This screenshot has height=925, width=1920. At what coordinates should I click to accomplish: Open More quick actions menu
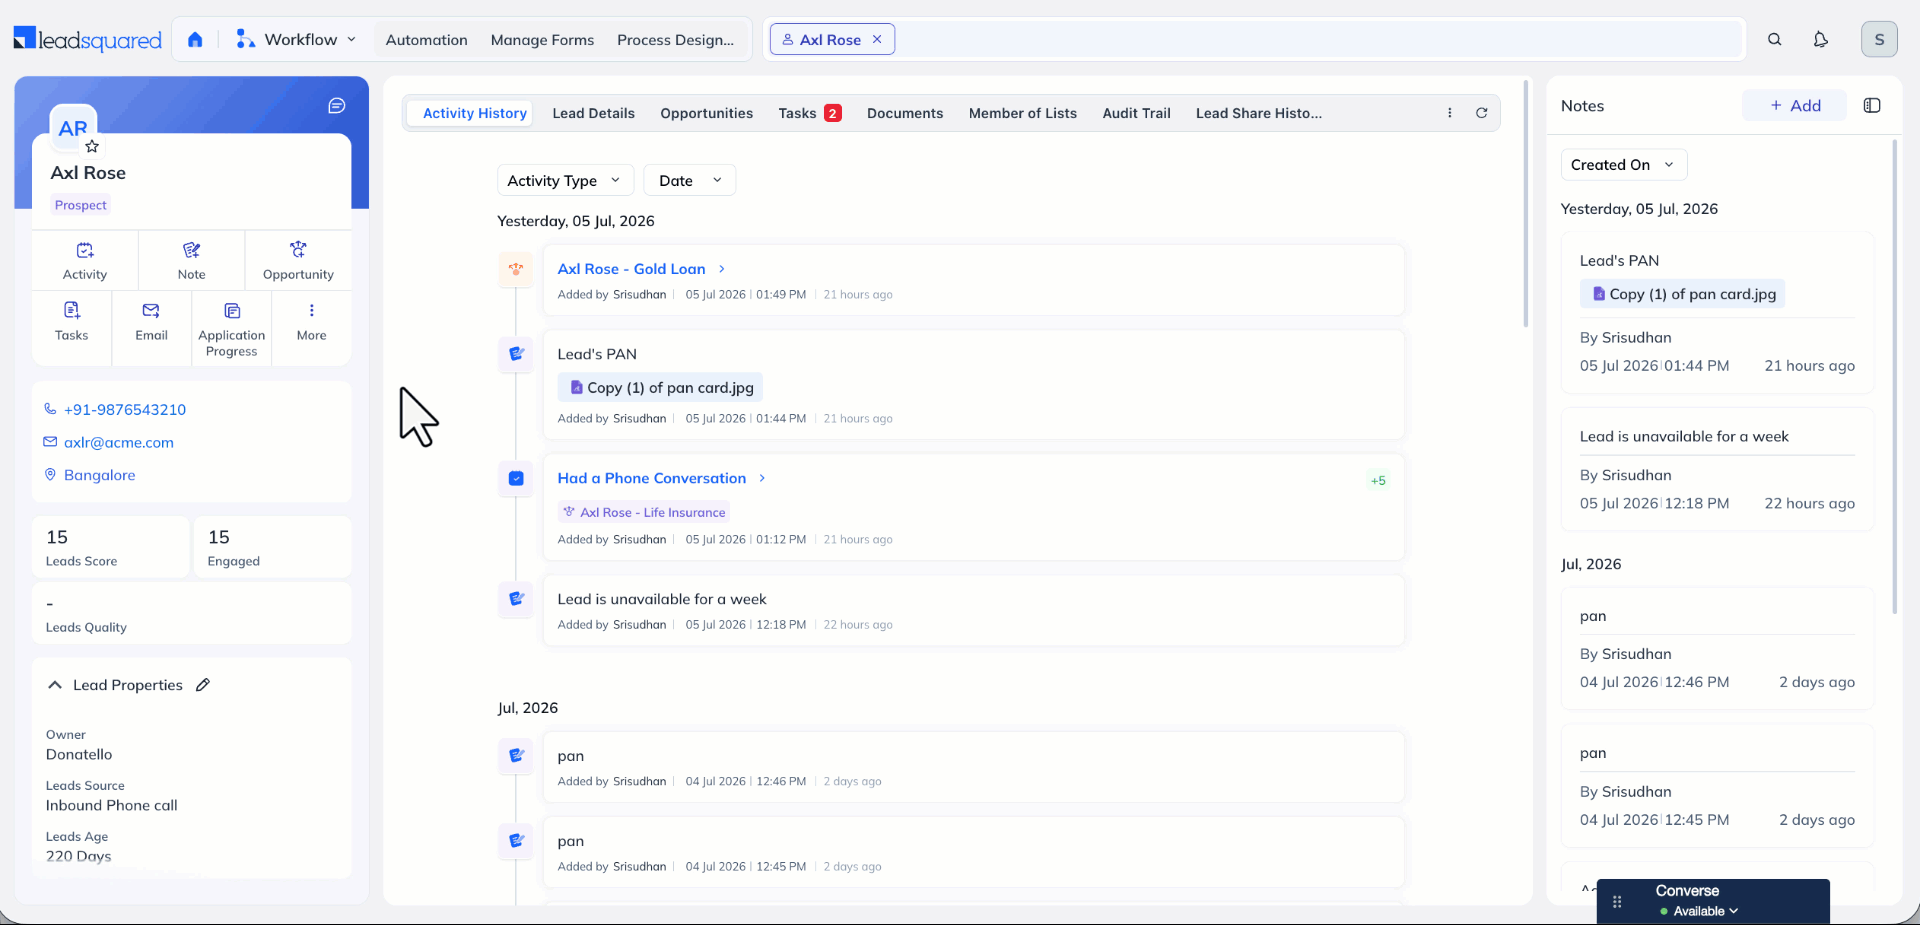311,322
